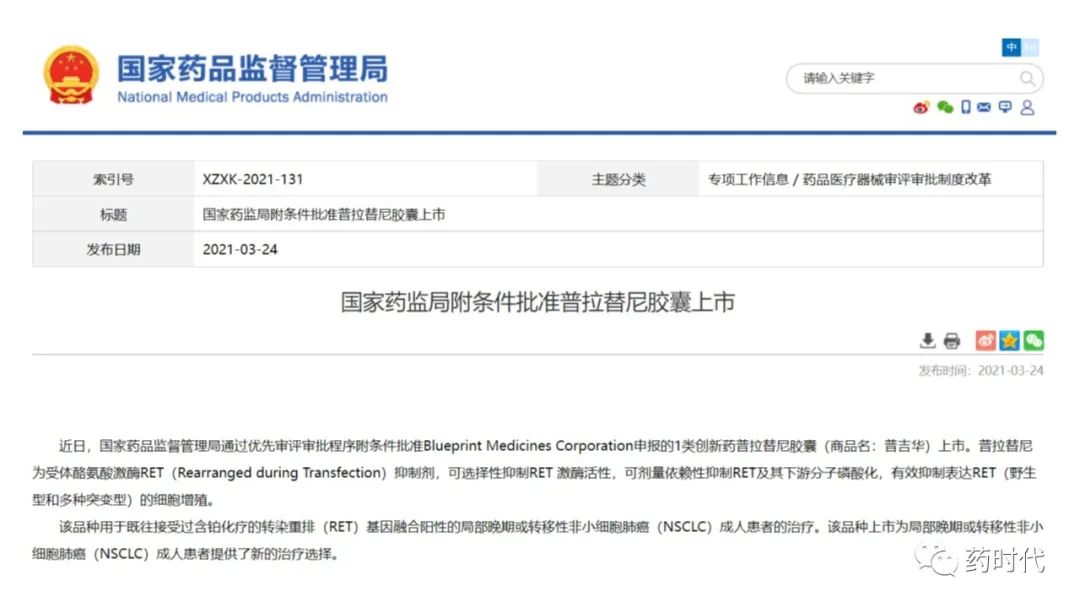The height and width of the screenshot is (608, 1080).
Task: Click the 国家药品监督管理局 site title
Action: 252,69
